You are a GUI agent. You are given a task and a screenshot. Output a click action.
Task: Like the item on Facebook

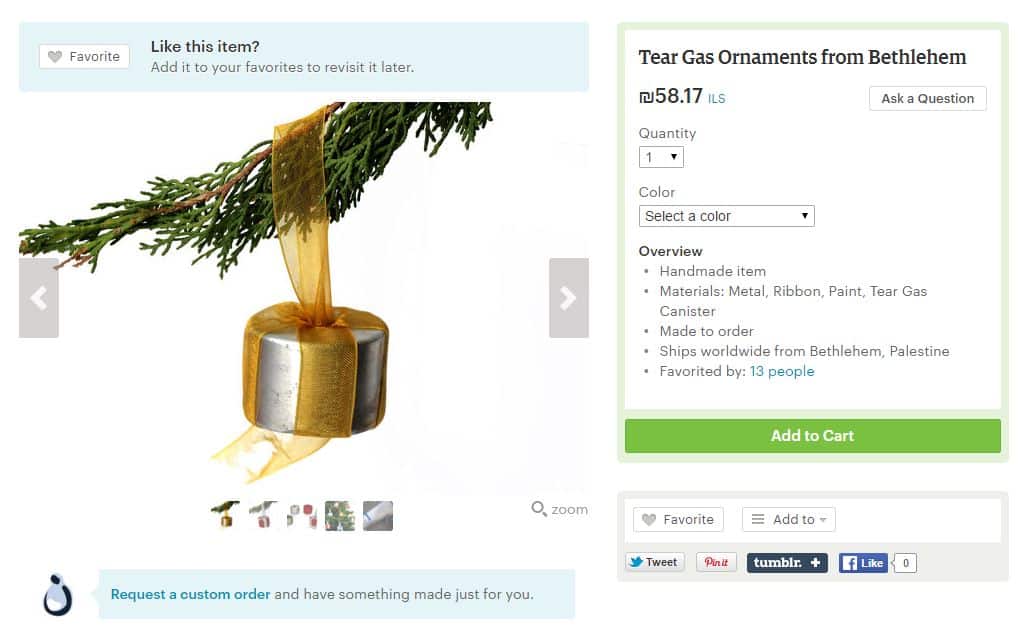(863, 563)
